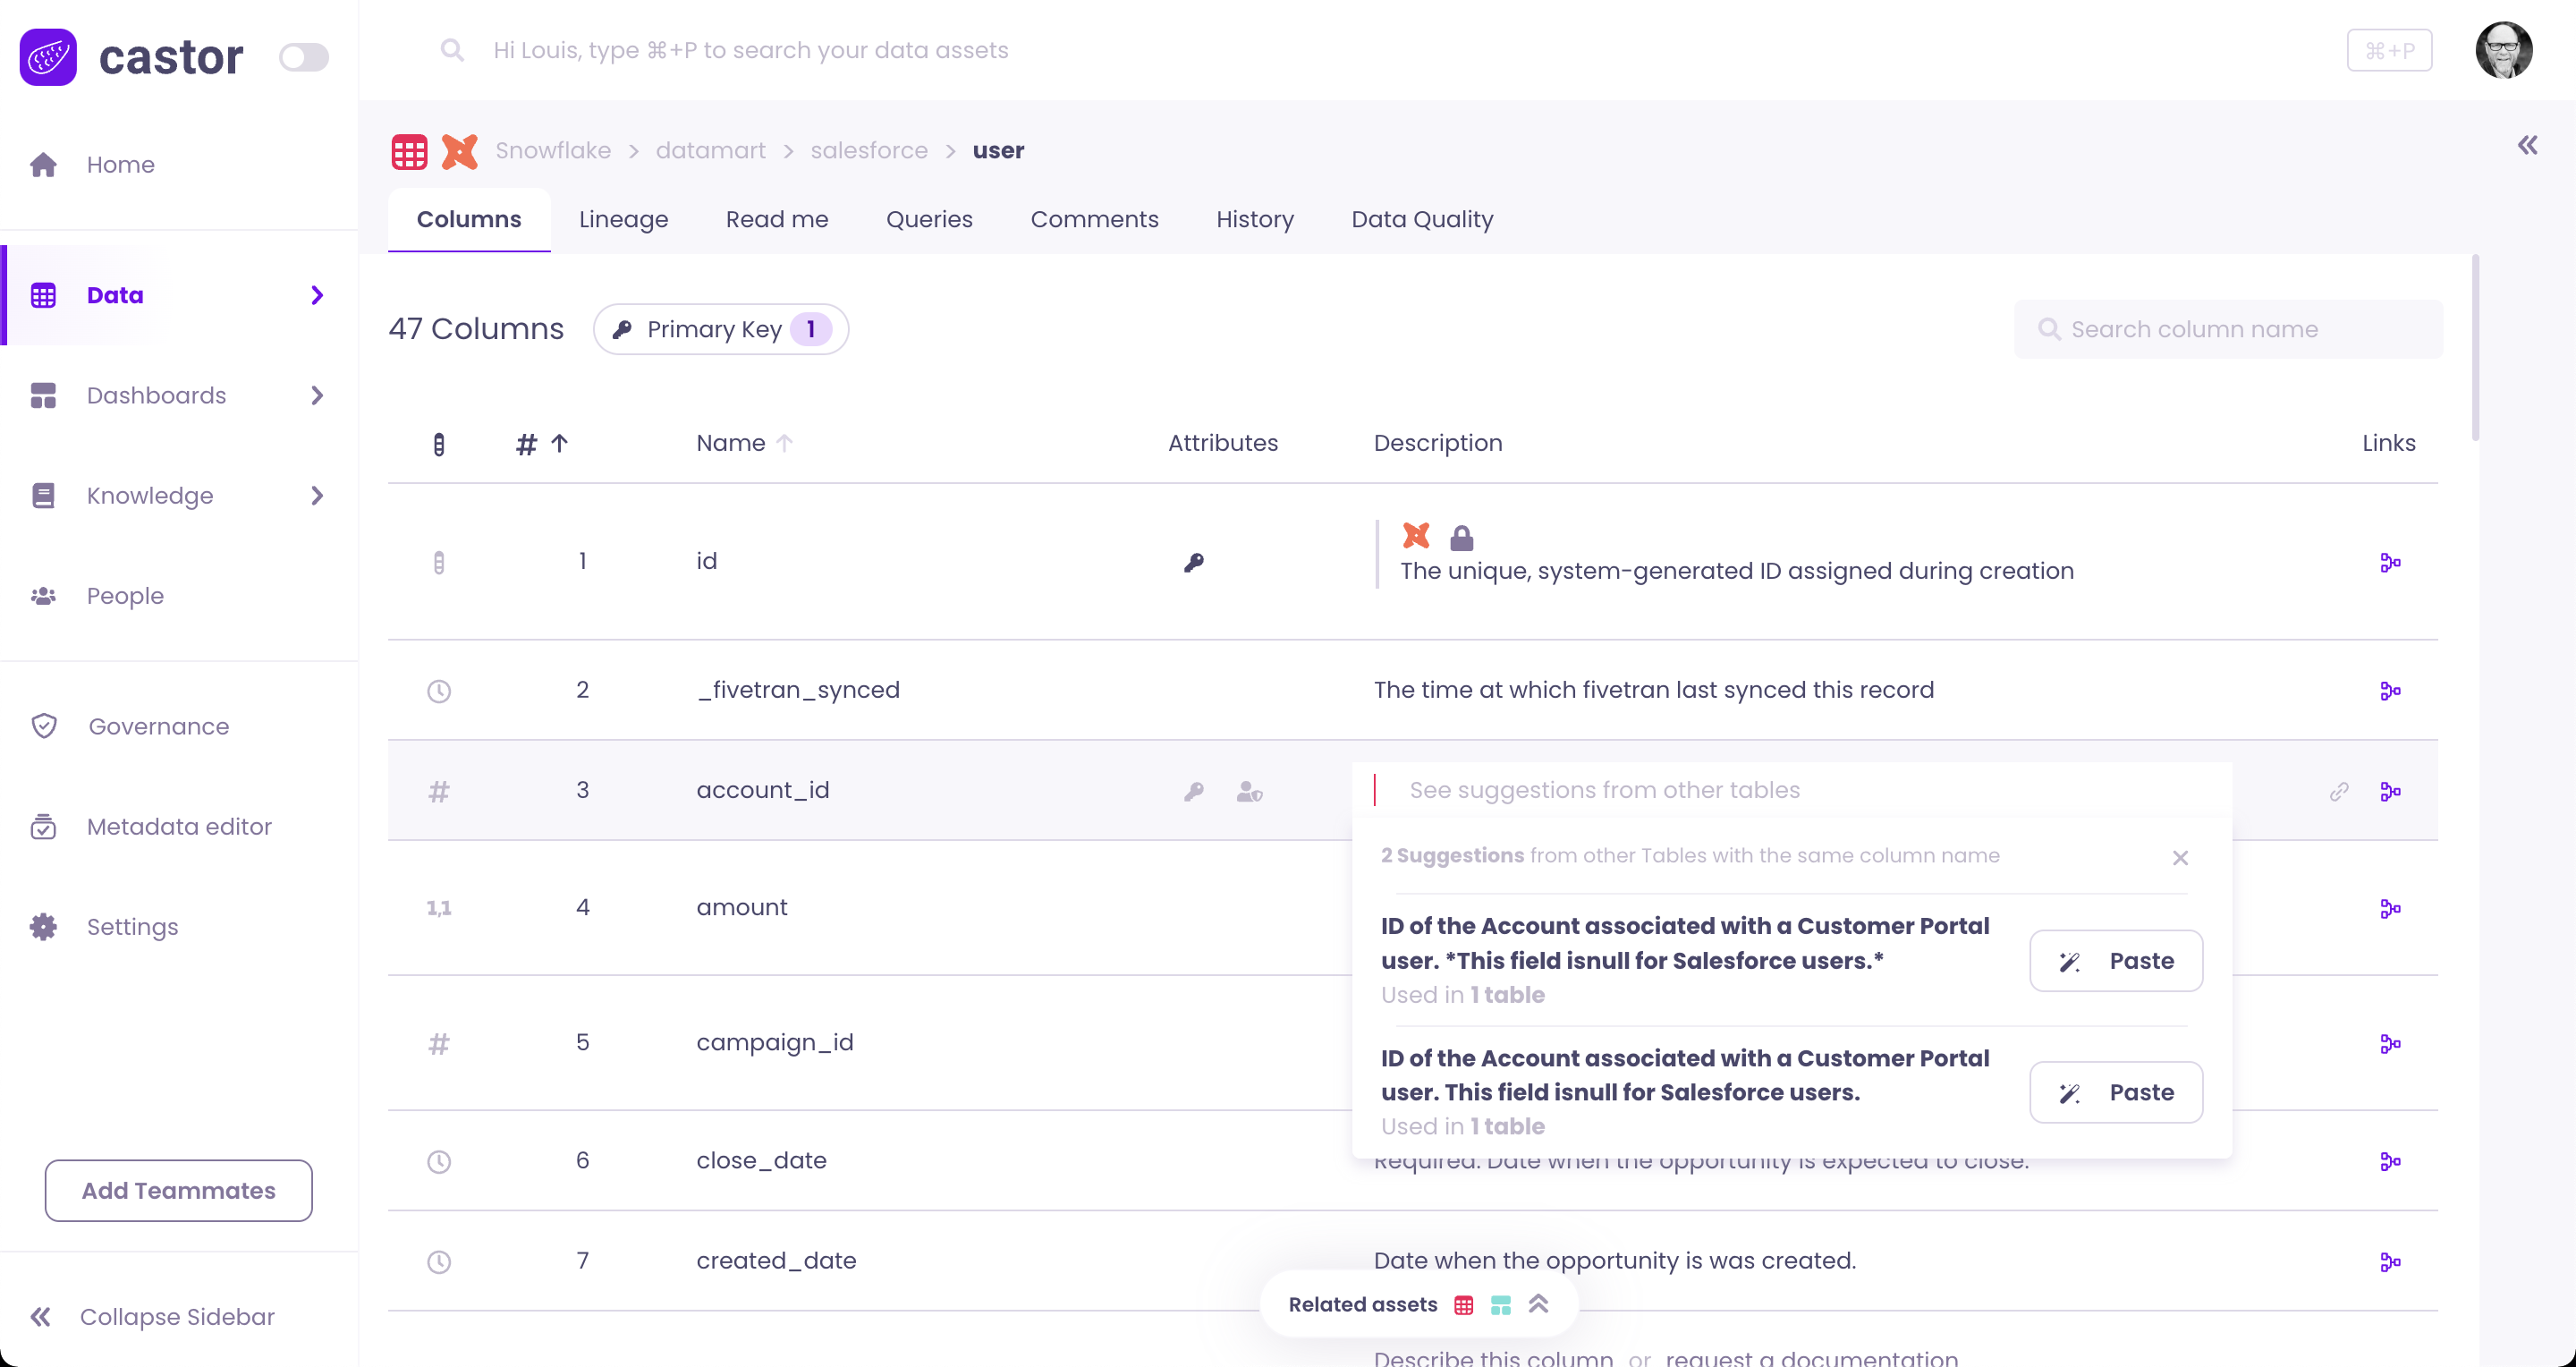Click the vertical scrollbar of the table

point(2475,348)
